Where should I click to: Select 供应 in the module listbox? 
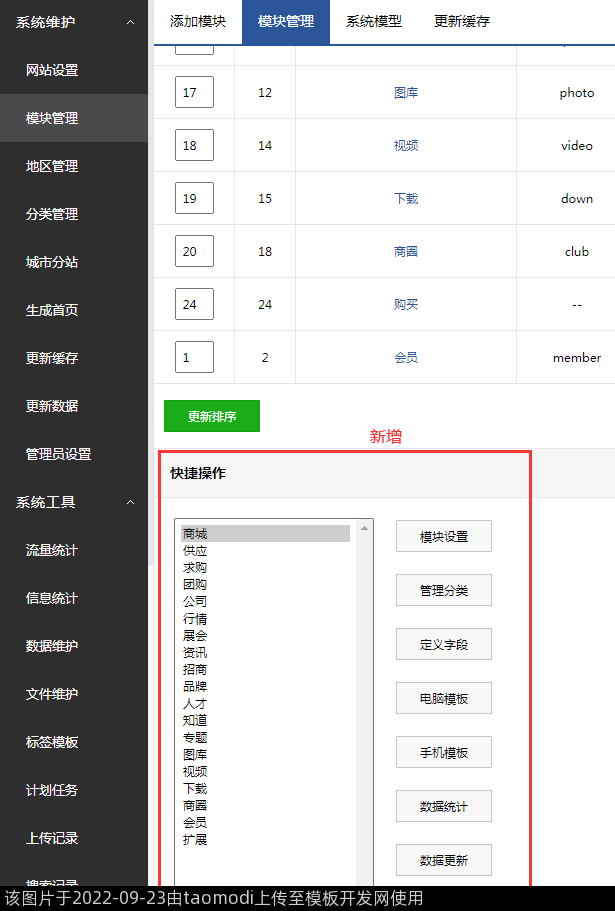coord(195,551)
